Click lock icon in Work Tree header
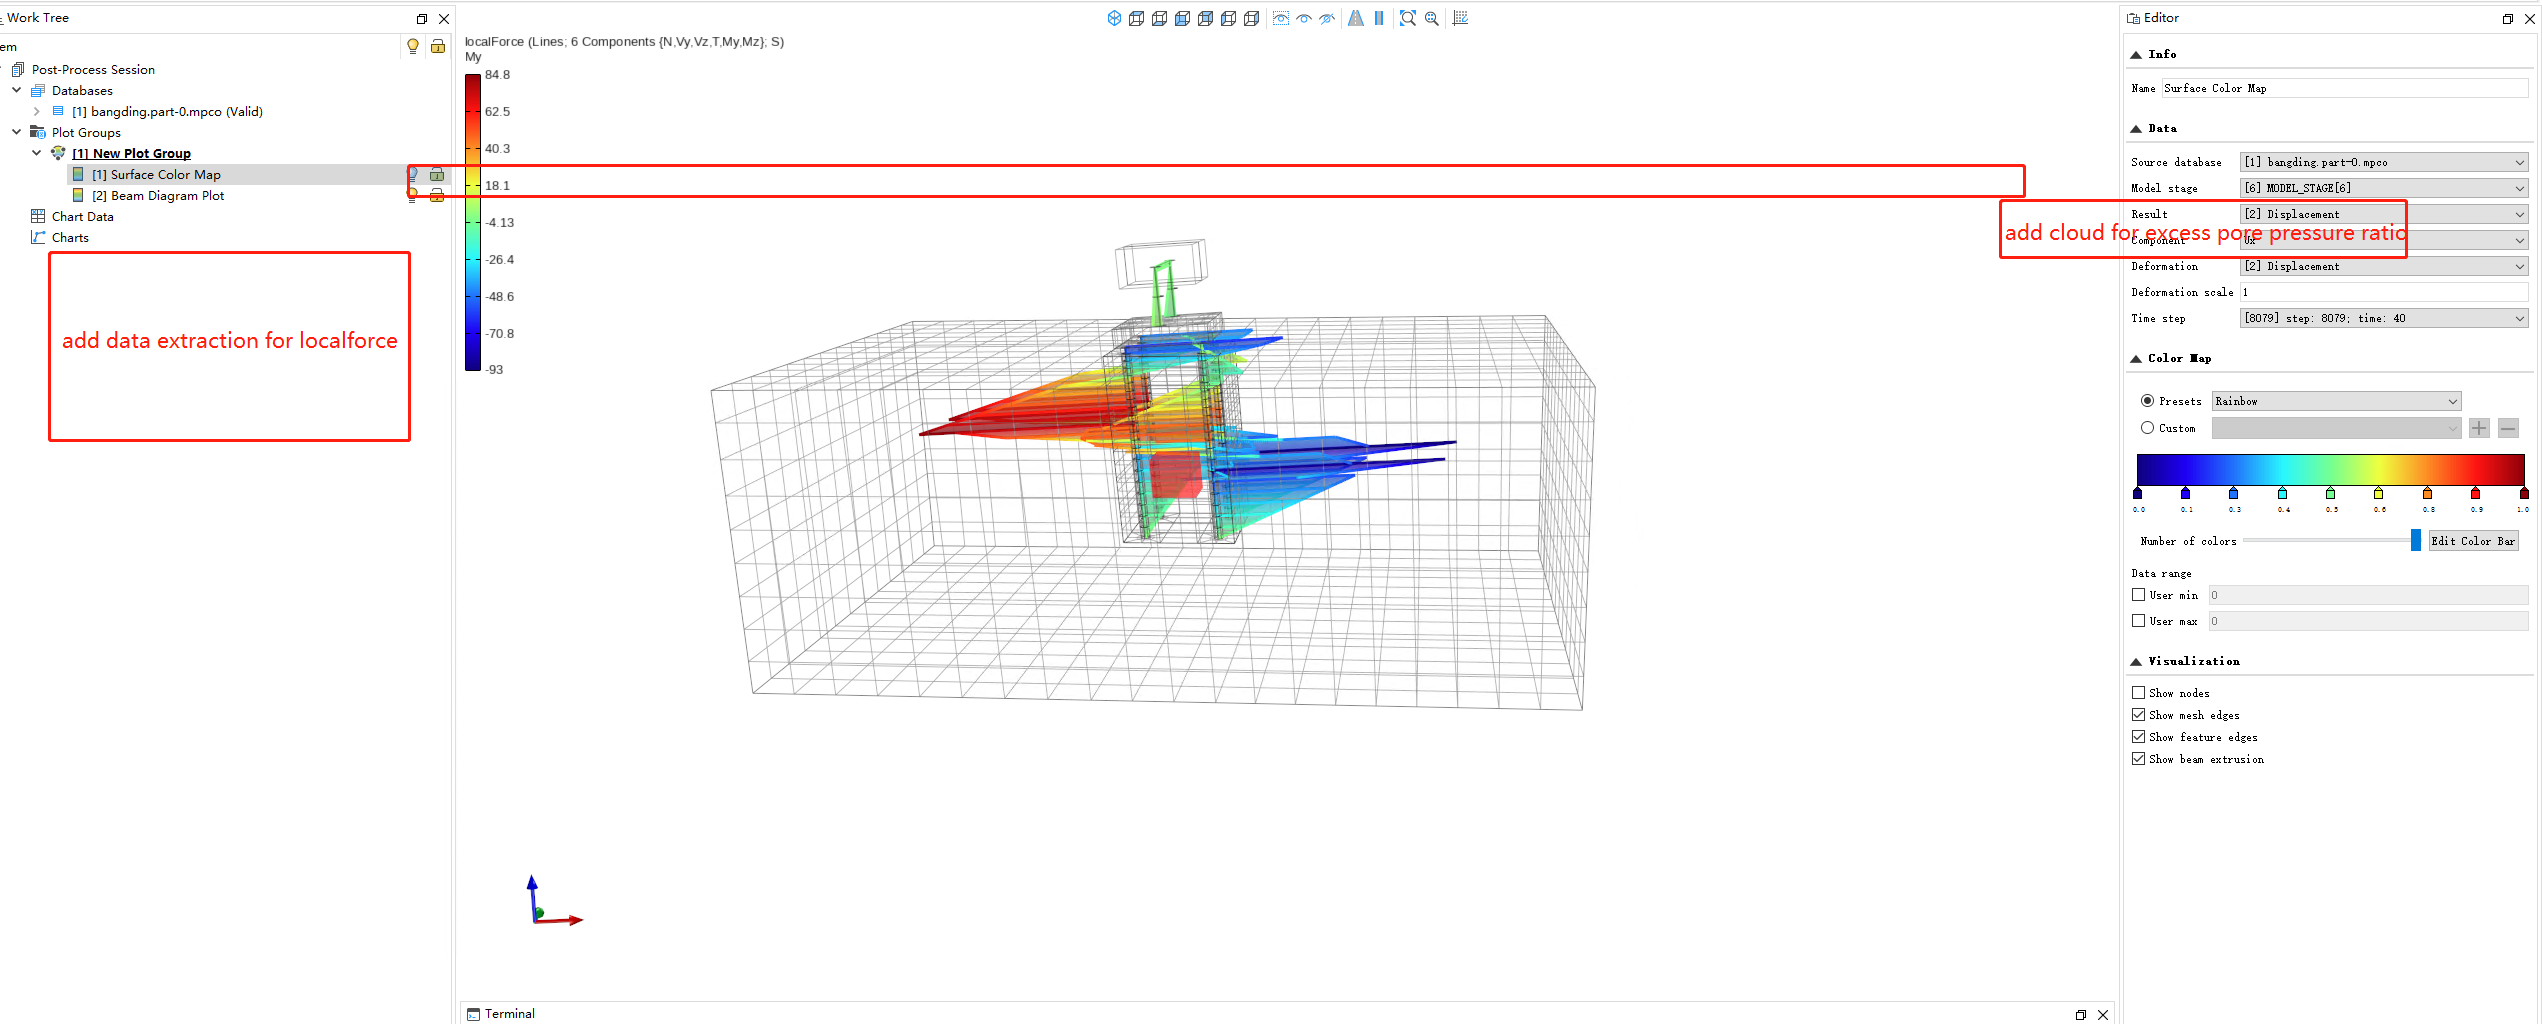This screenshot has height=1024, width=2542. (438, 46)
